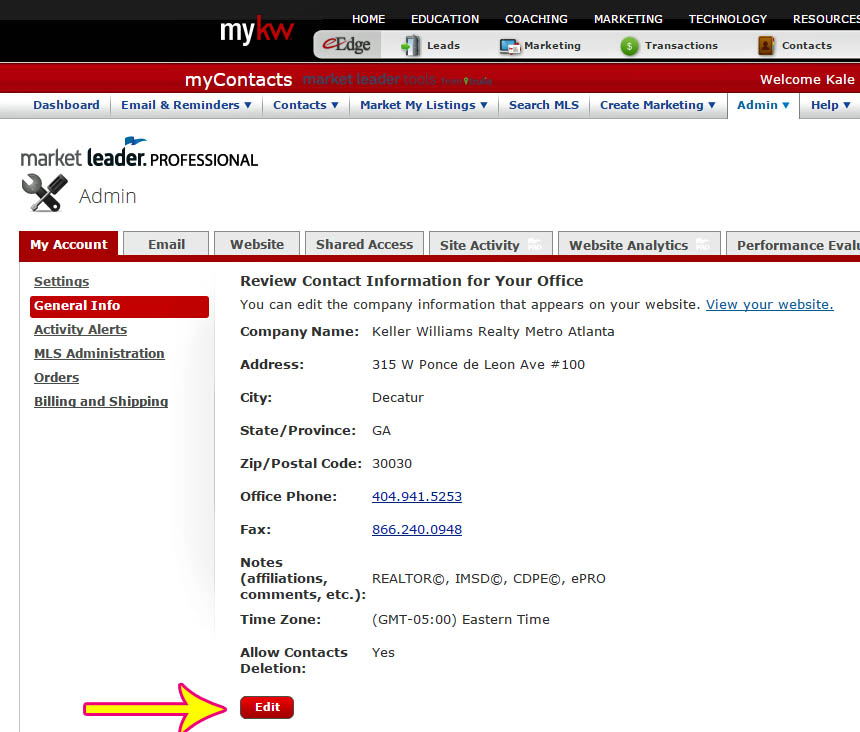Click the mykw logo
Viewport: 860px width, 732px height.
(257, 30)
